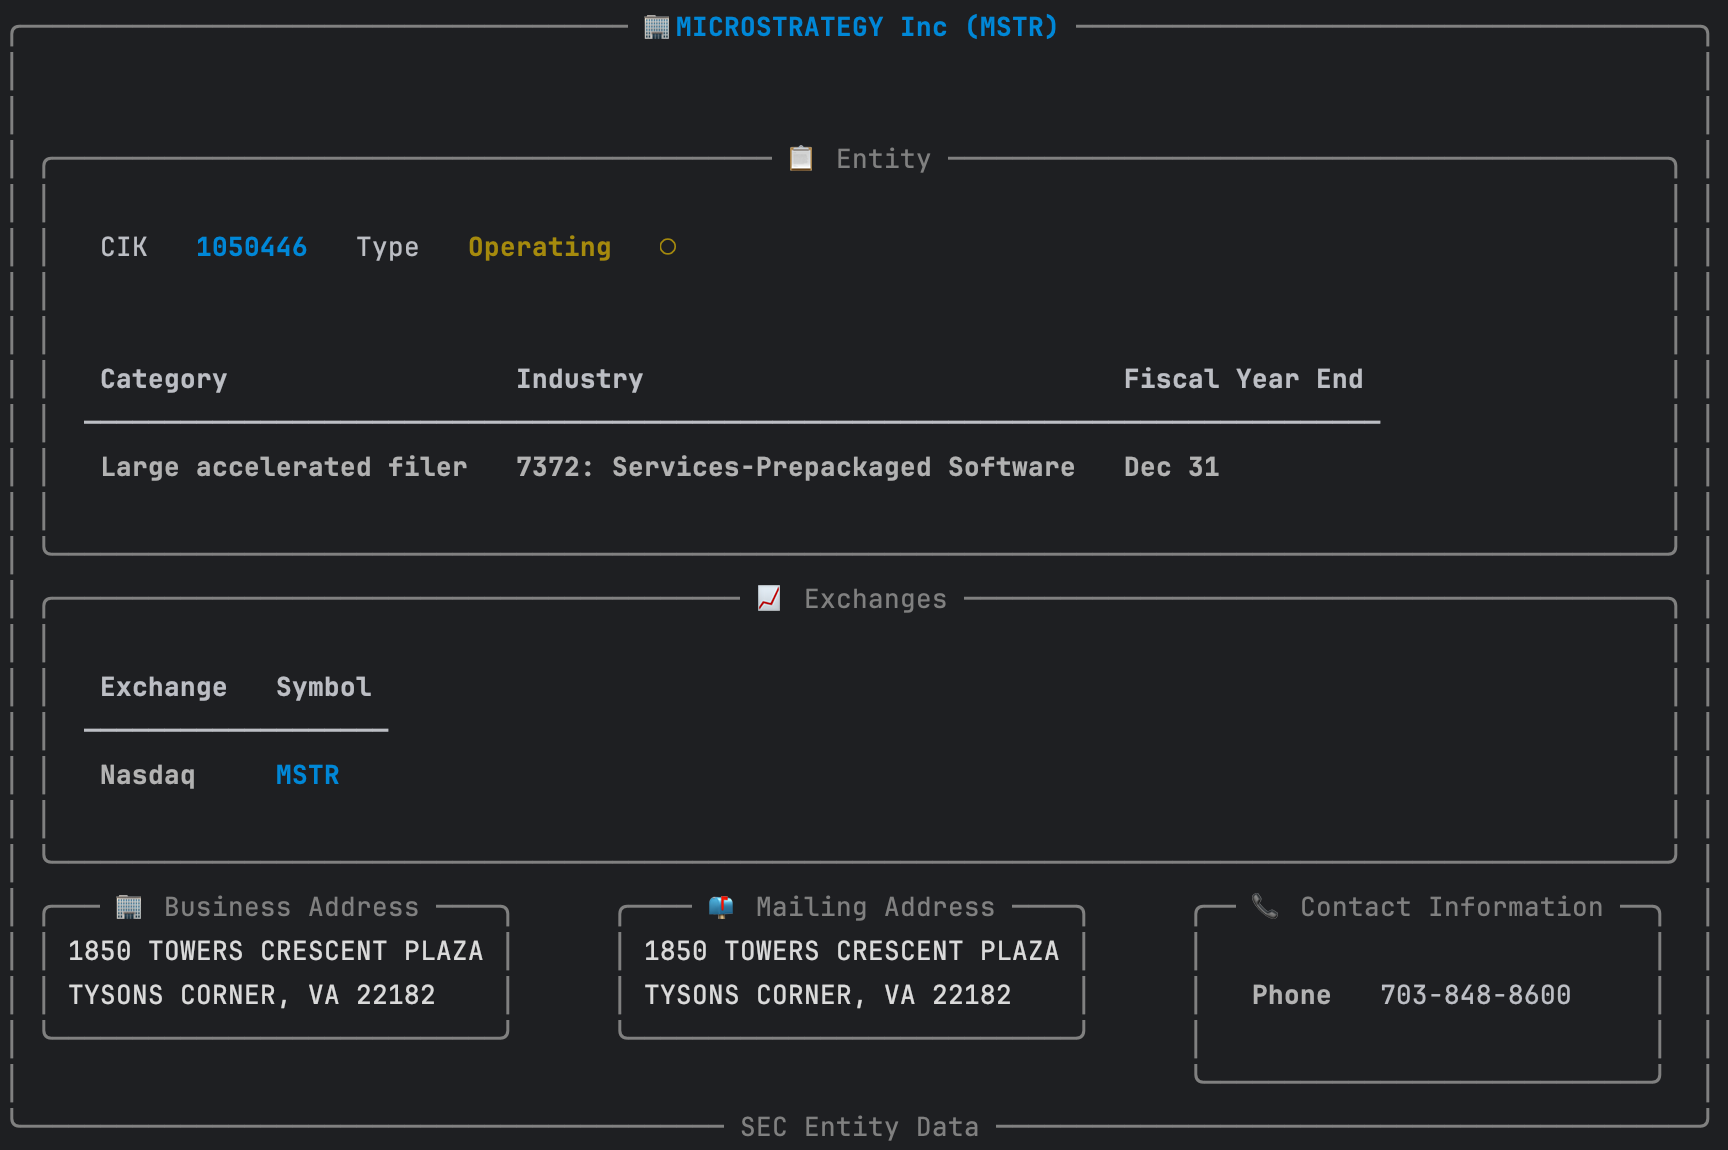Click the Exchanges panel heading
The height and width of the screenshot is (1150, 1728).
click(x=876, y=599)
